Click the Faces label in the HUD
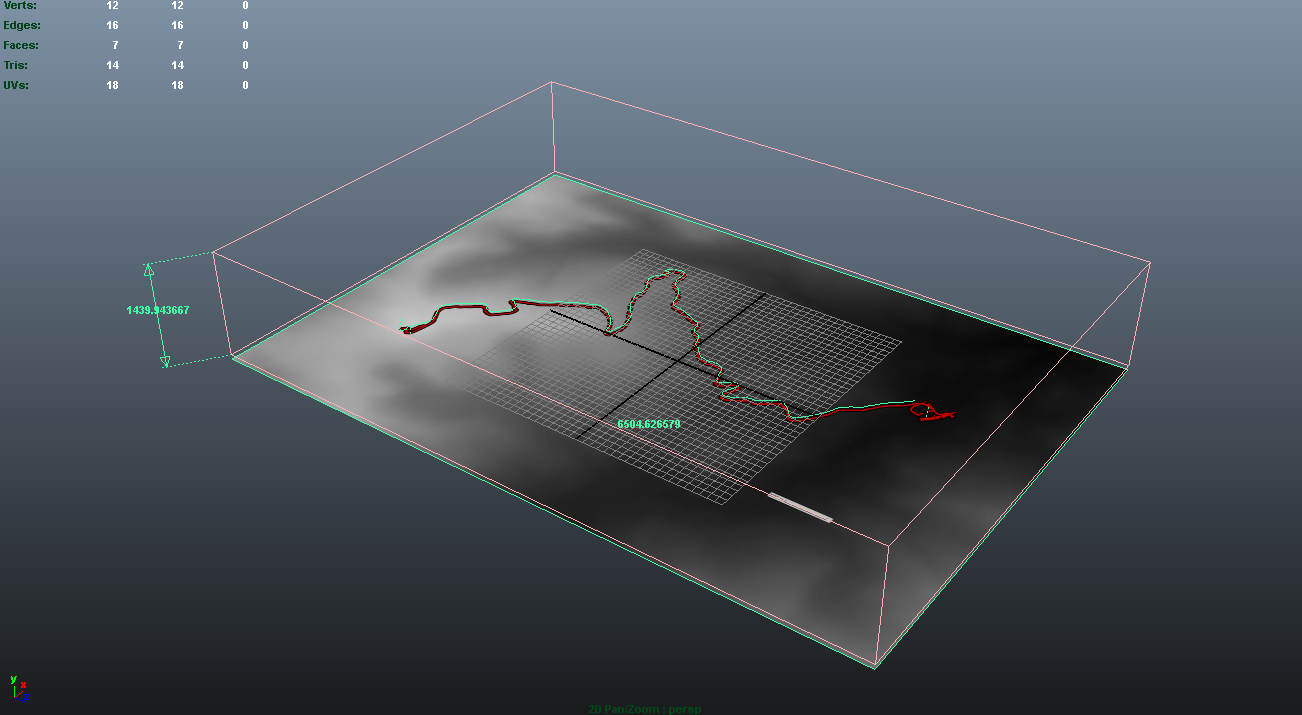This screenshot has height=715, width=1302. [21, 45]
